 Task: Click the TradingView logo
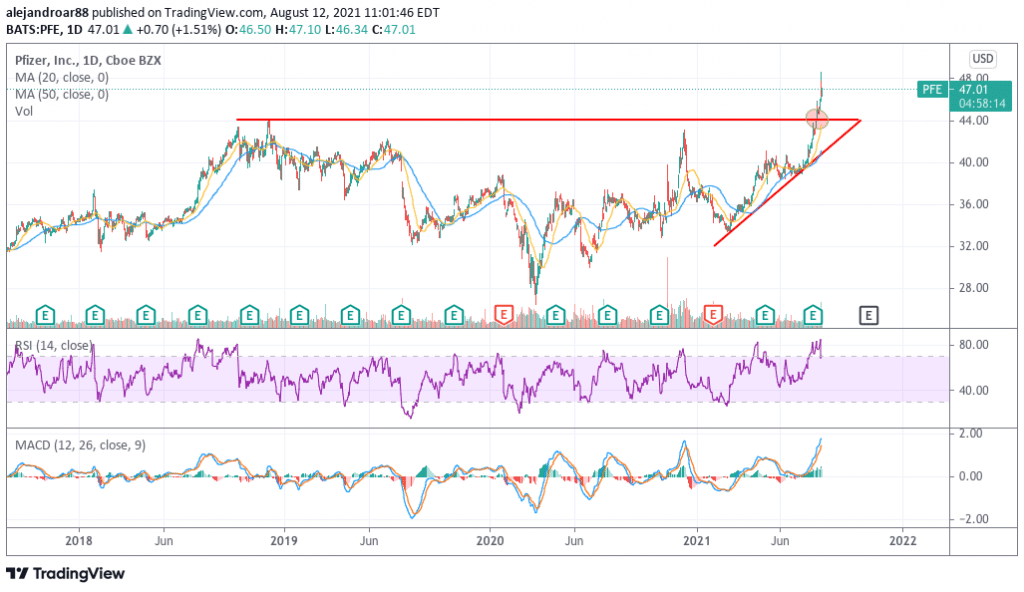[x=65, y=573]
